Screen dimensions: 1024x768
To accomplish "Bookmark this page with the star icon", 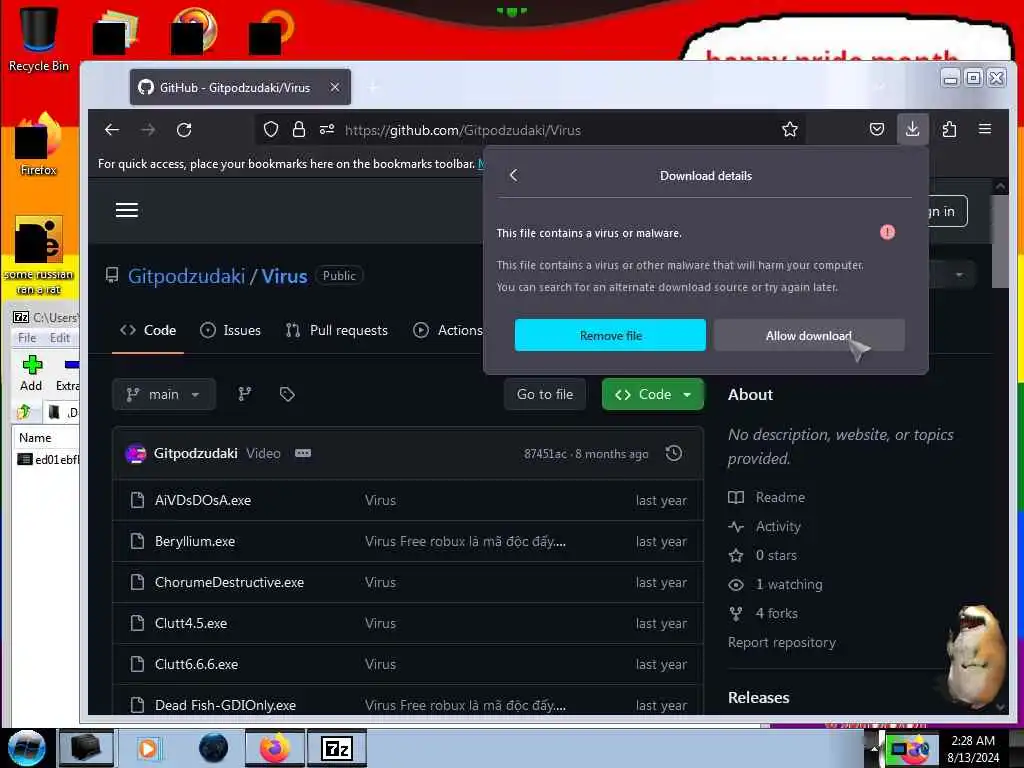I will [x=790, y=129].
